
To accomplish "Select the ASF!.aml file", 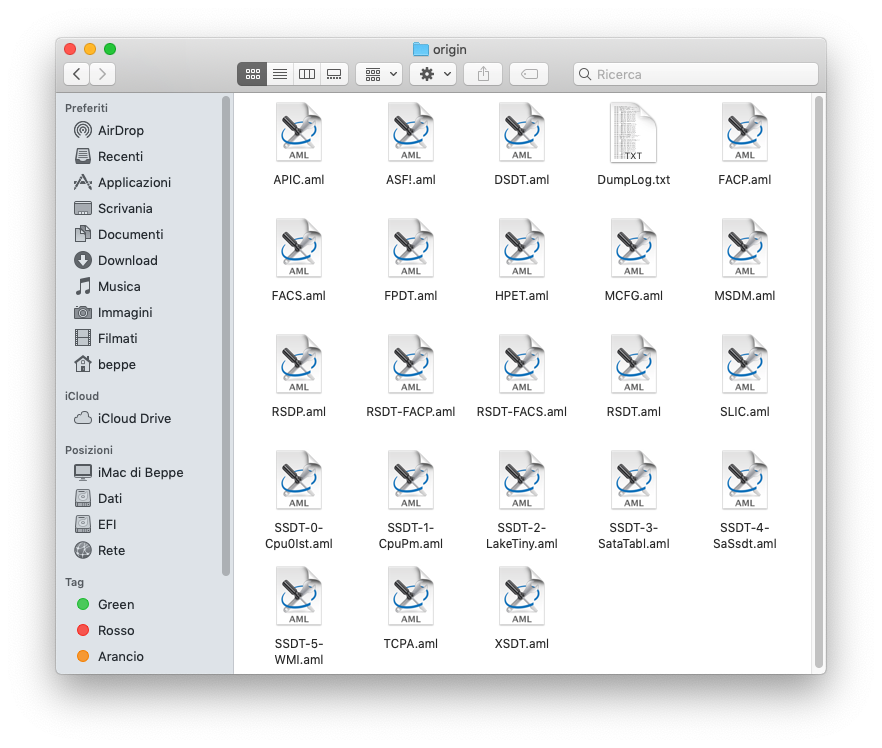I will click(411, 144).
